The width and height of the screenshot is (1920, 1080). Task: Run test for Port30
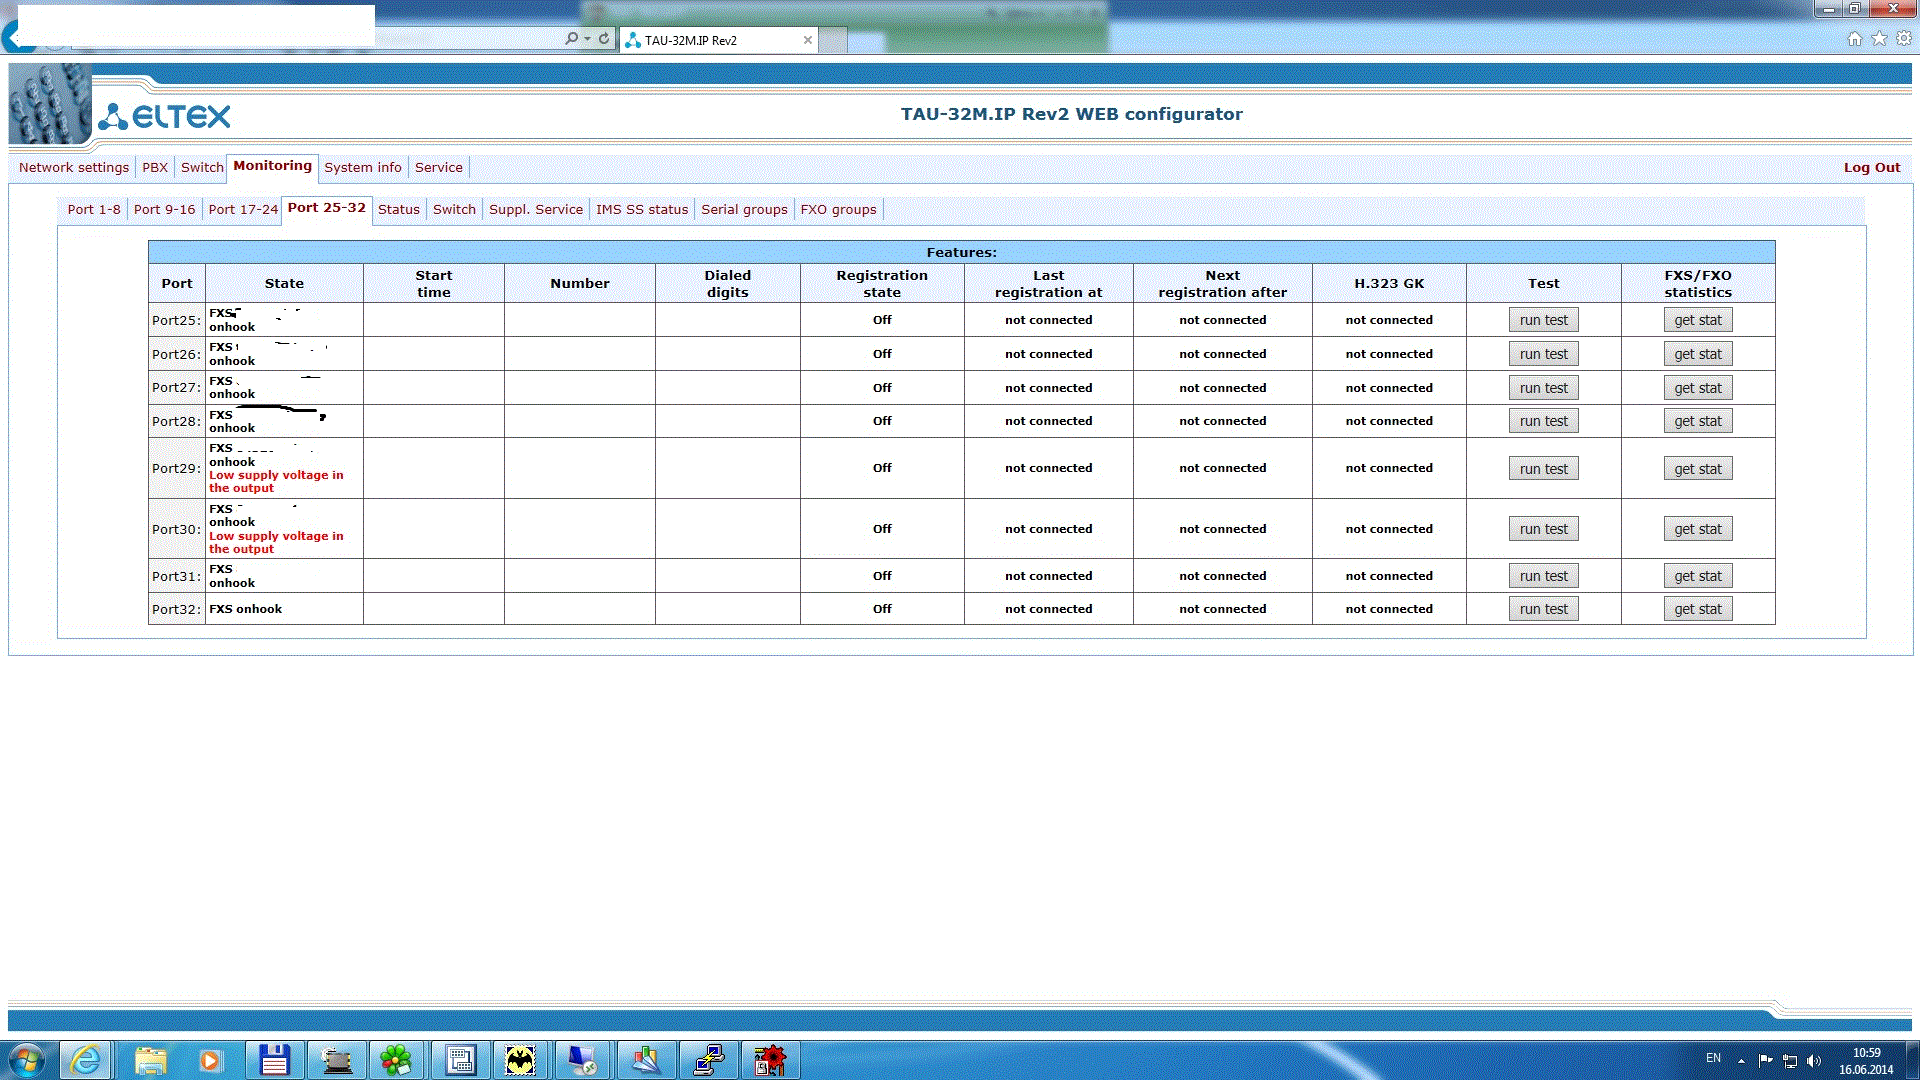(x=1543, y=529)
